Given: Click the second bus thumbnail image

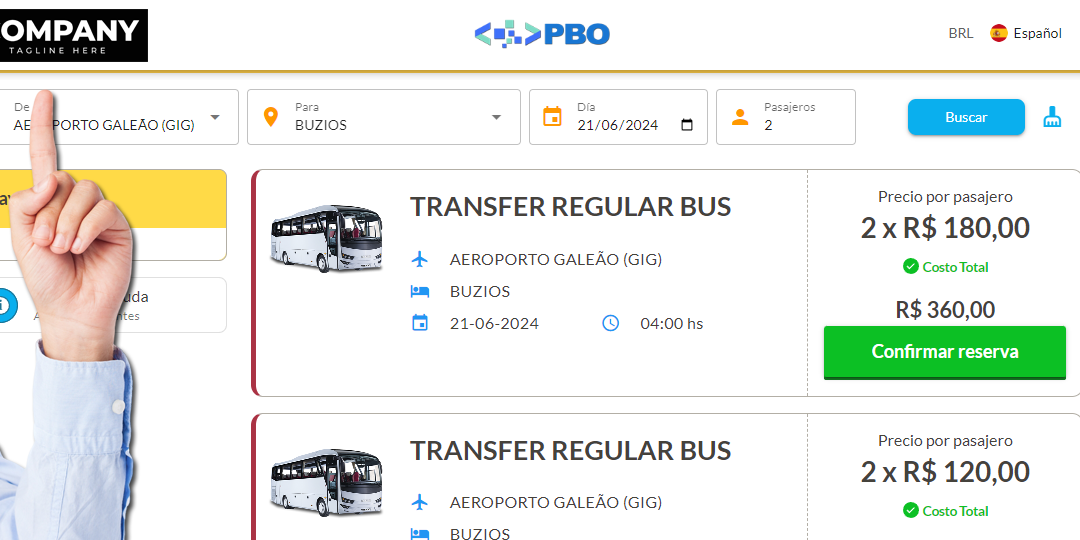Looking at the screenshot, I should coord(326,483).
